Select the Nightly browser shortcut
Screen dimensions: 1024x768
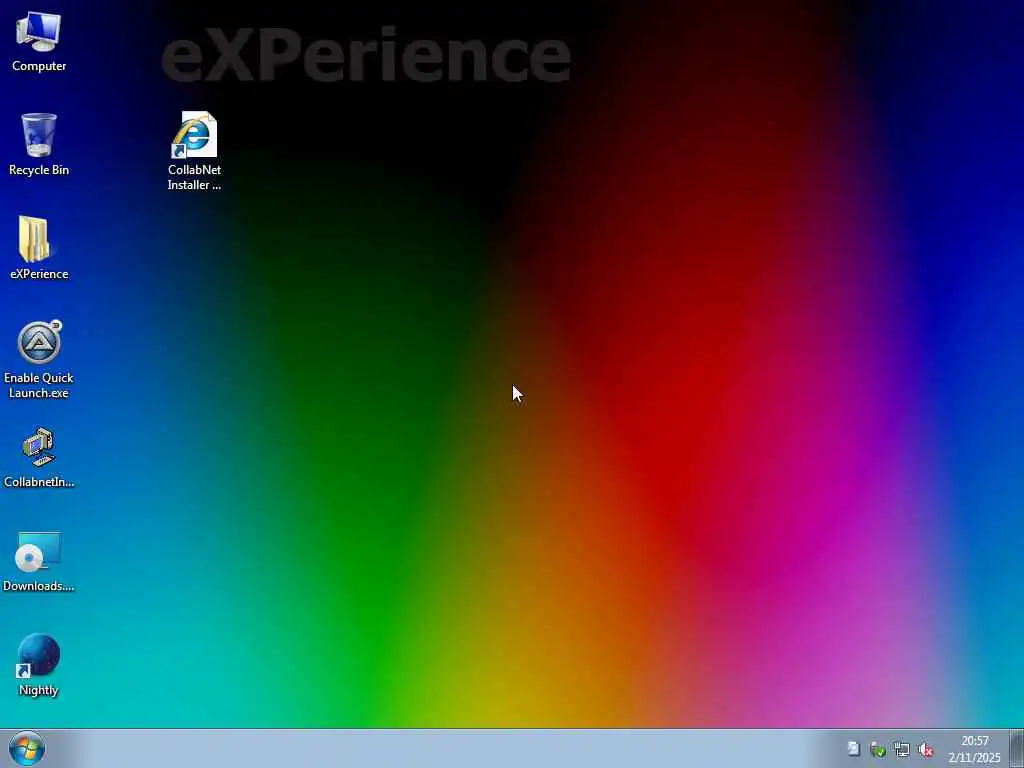click(x=39, y=665)
